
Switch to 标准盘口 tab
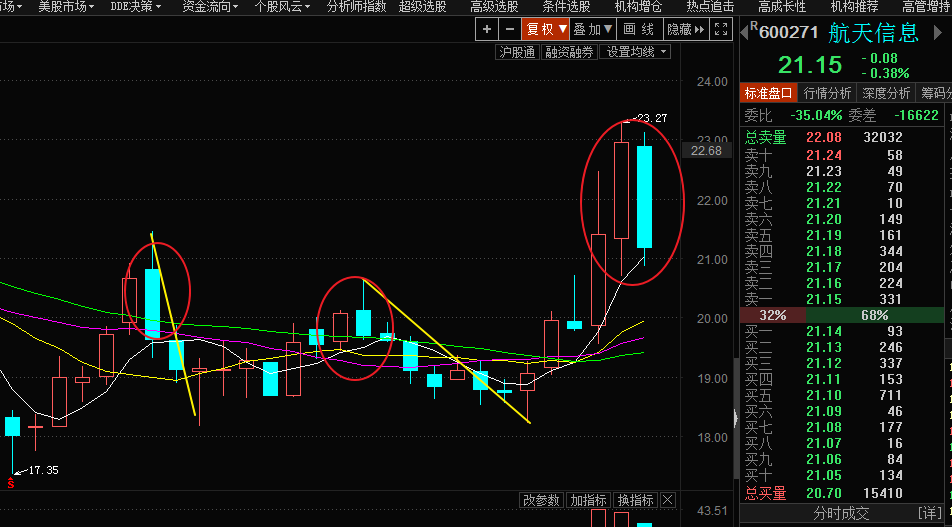point(769,93)
